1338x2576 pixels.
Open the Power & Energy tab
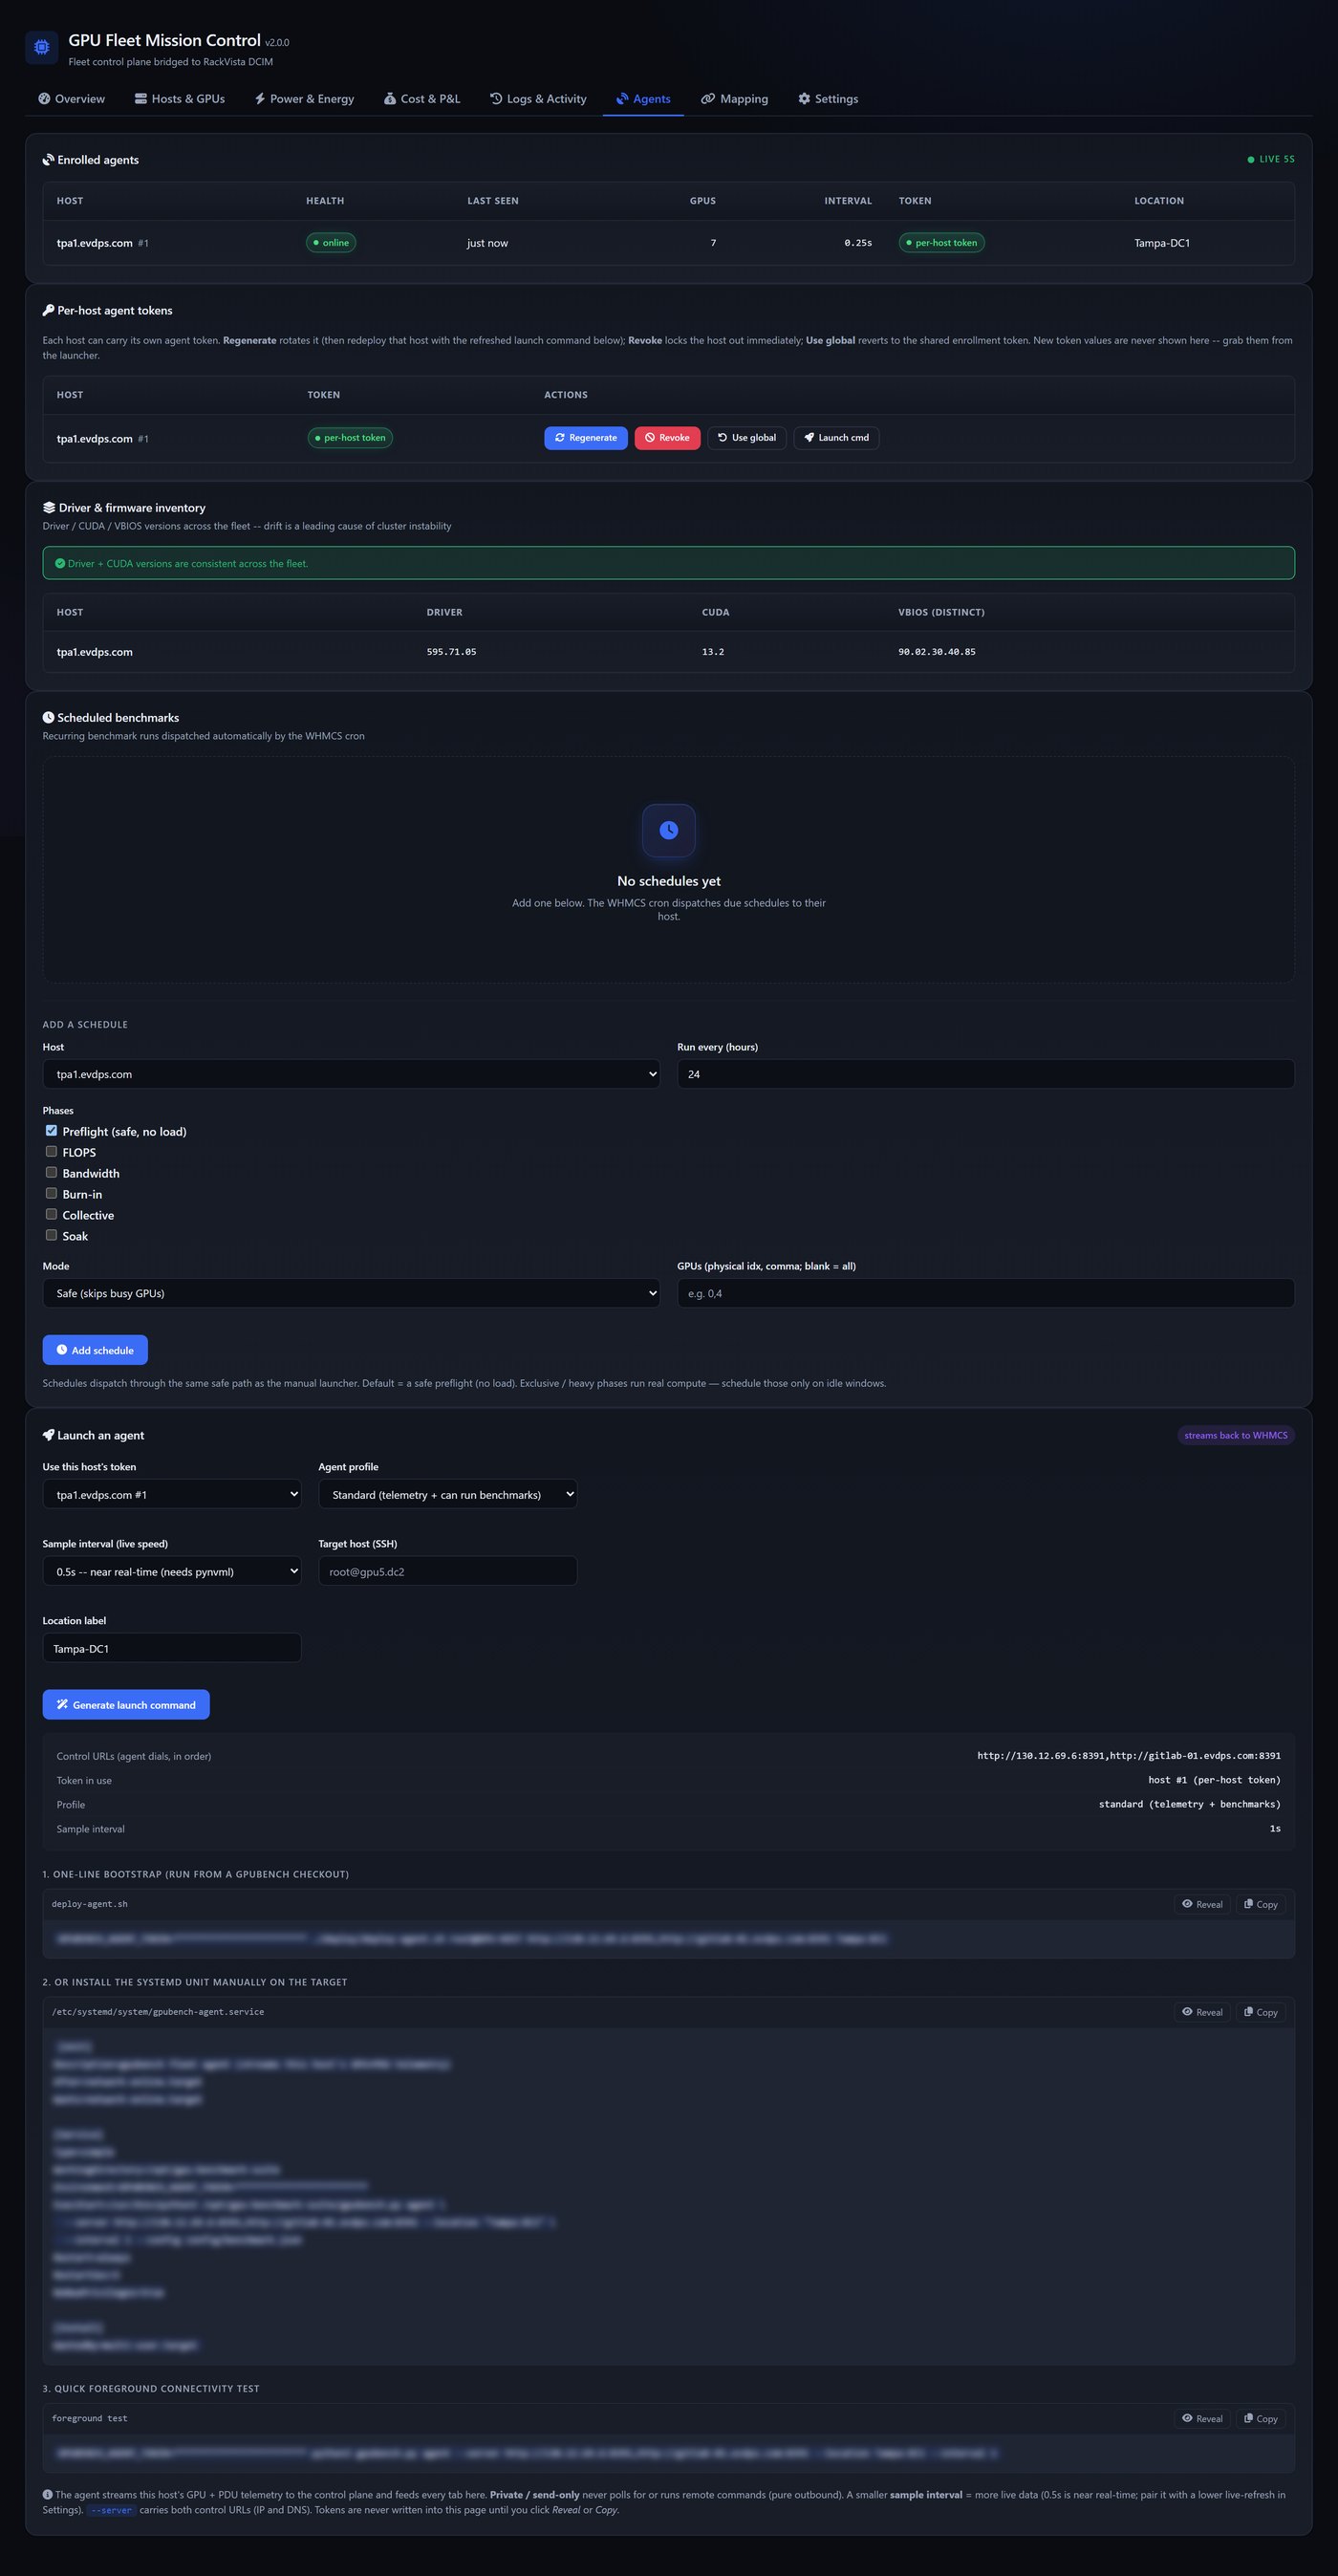tap(304, 99)
